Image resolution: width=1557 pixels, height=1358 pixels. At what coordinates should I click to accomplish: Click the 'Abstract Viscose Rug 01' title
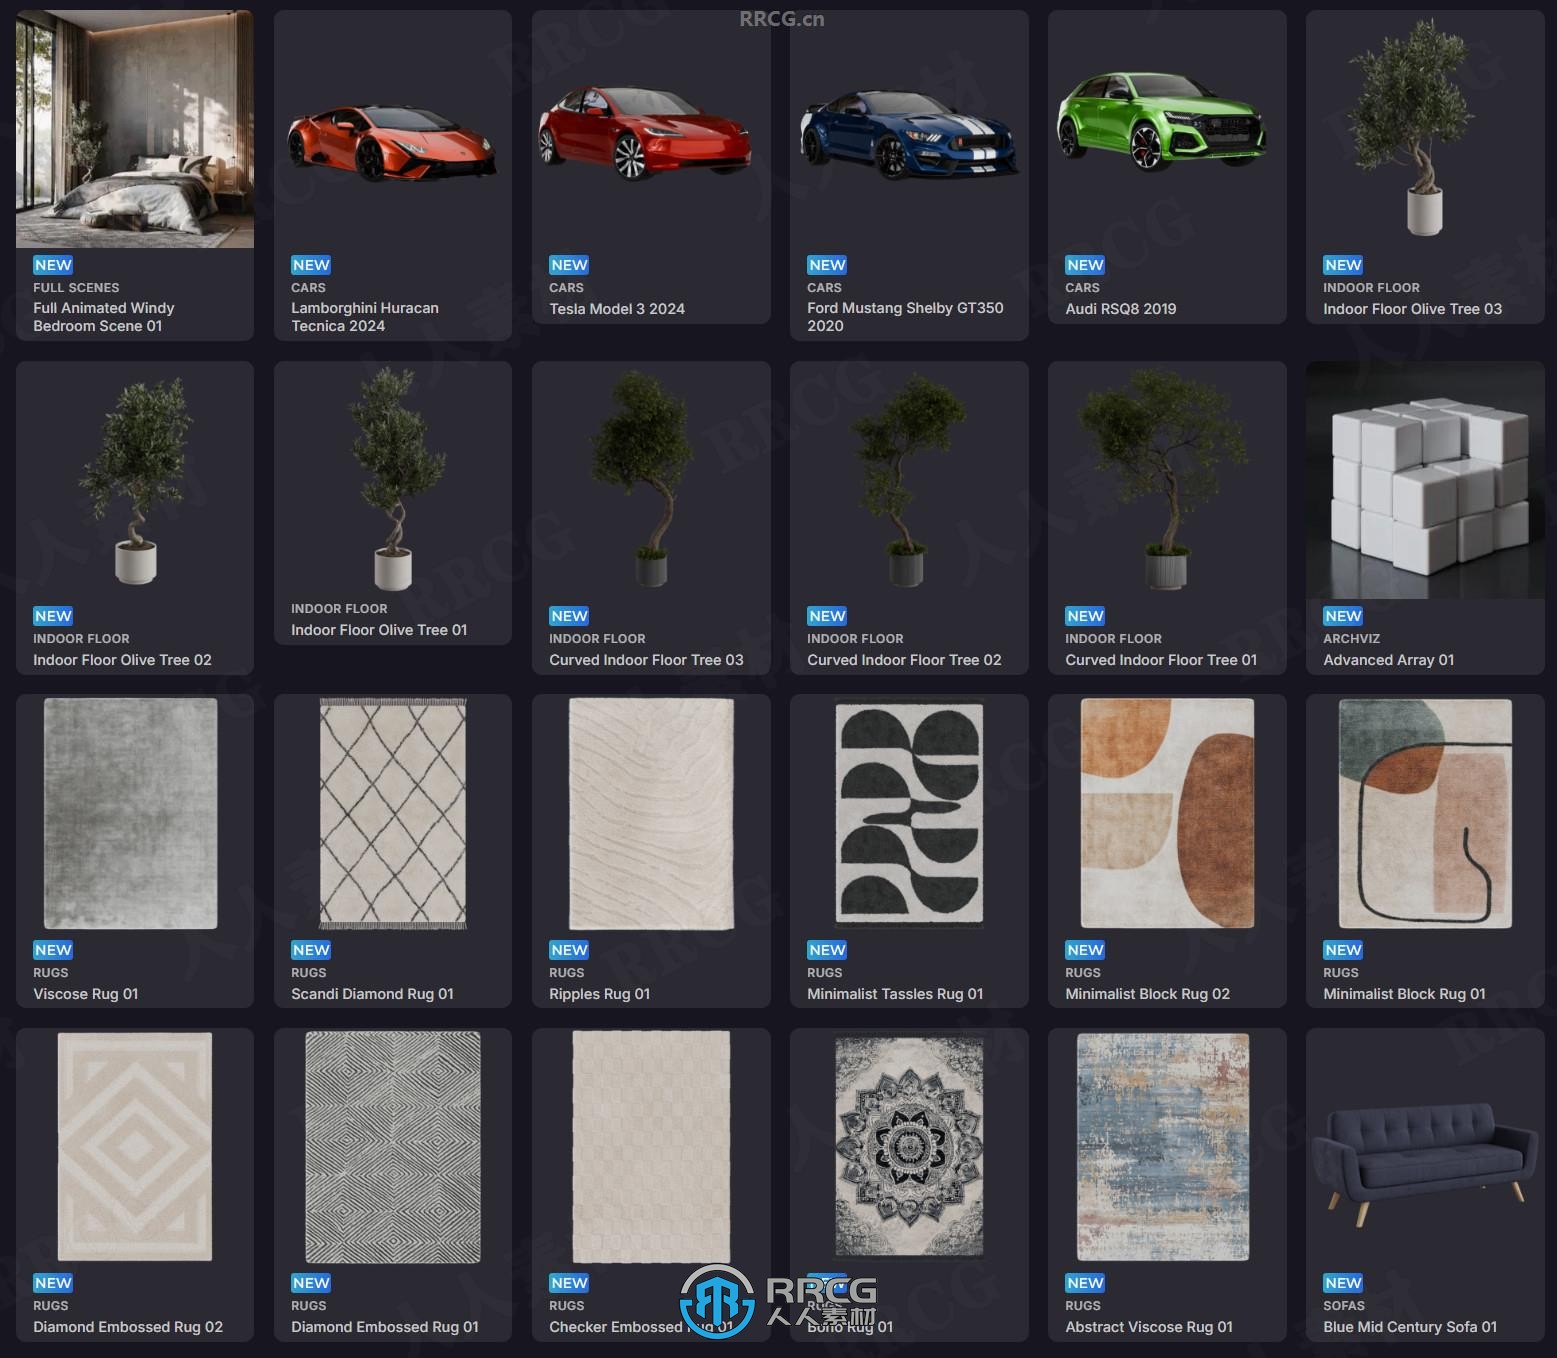[1149, 1327]
